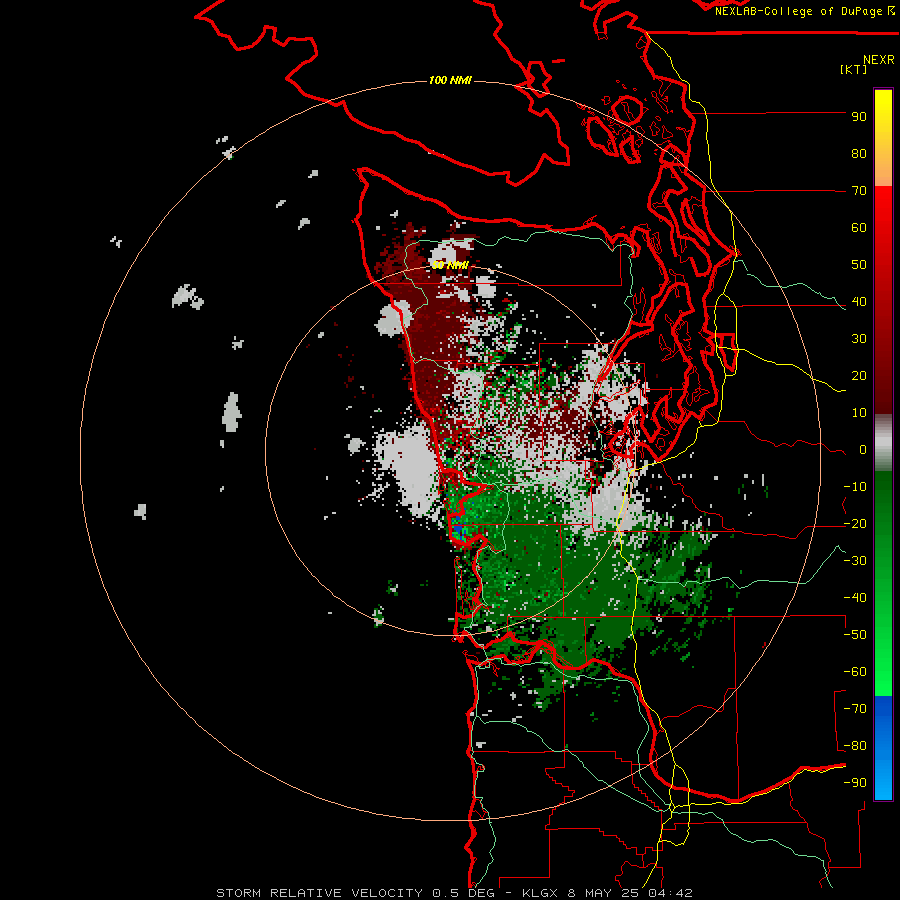Click the -80 scale label
This screenshot has width=900, height=900.
click(855, 746)
